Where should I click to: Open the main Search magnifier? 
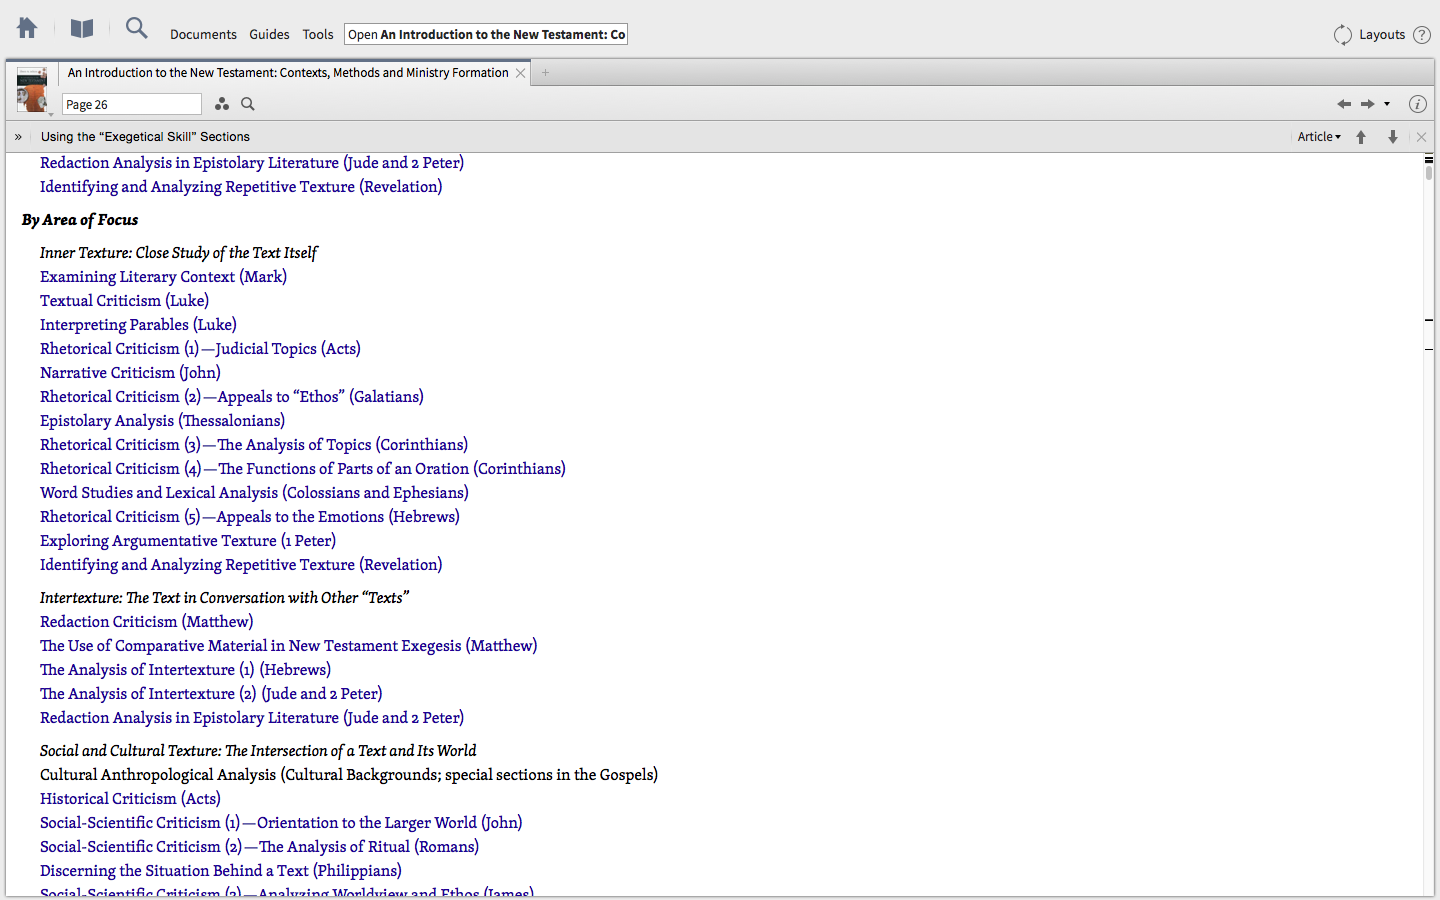pyautogui.click(x=136, y=29)
